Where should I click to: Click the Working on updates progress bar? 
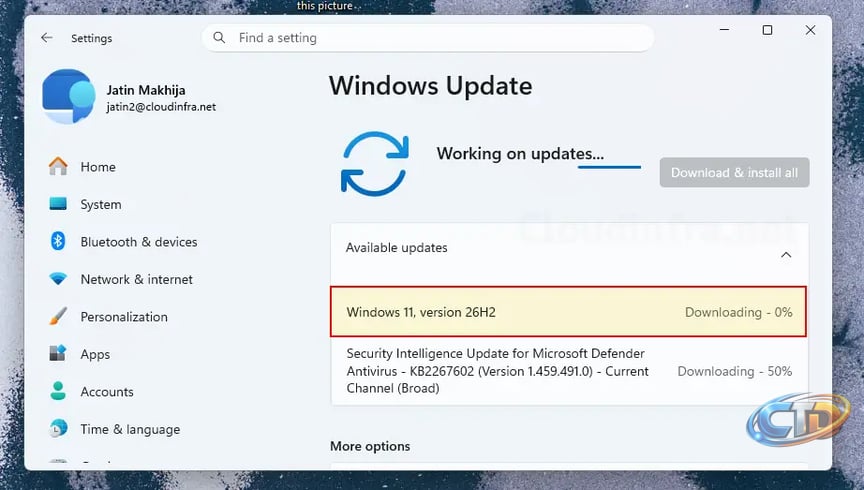[609, 167]
